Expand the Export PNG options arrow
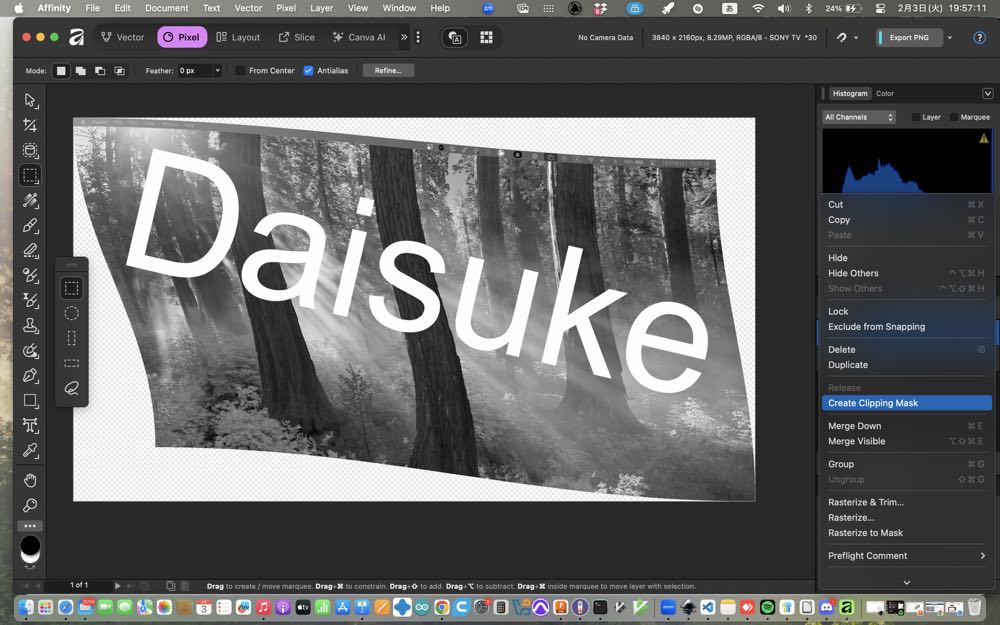Screen dimensions: 1000x625 point(949,38)
